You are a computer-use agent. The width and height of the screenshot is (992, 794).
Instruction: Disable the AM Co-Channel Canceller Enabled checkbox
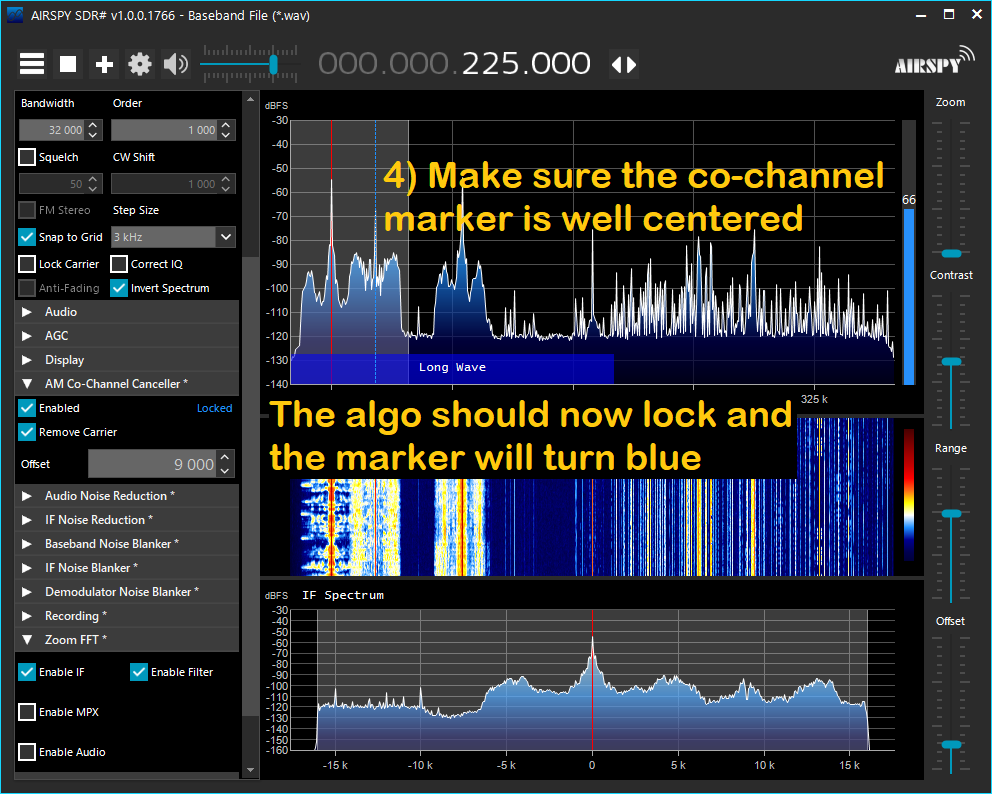tap(27, 408)
